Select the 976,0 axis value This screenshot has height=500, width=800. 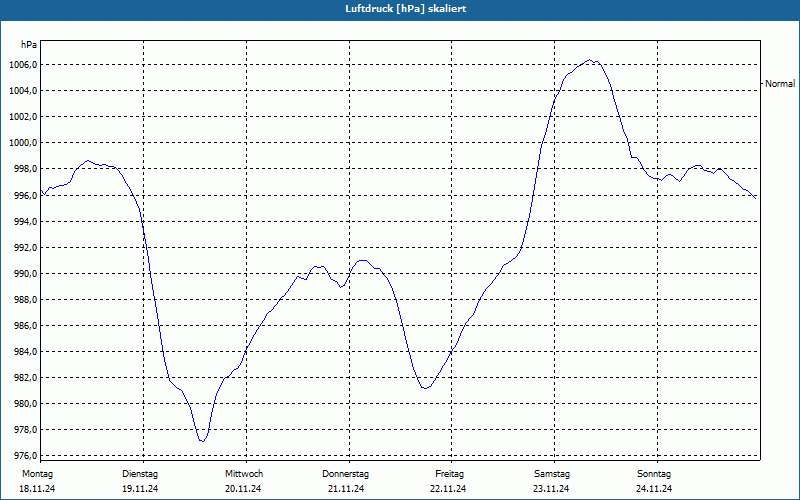tap(25, 456)
